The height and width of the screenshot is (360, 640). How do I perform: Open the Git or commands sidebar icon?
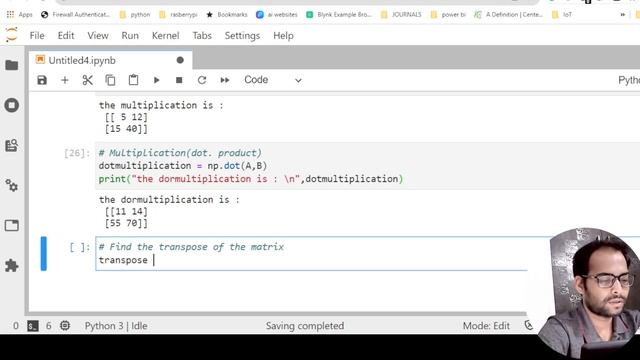[x=12, y=145]
